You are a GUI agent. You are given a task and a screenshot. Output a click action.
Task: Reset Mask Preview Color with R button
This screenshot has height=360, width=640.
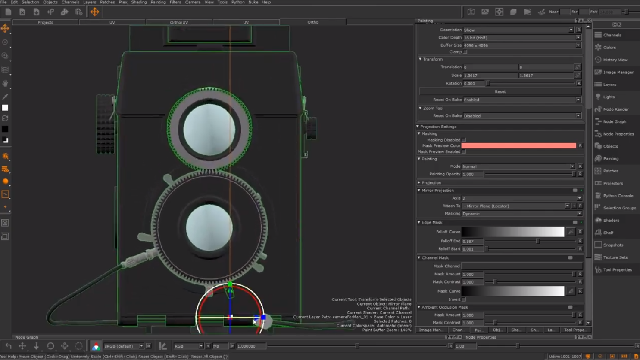point(580,146)
